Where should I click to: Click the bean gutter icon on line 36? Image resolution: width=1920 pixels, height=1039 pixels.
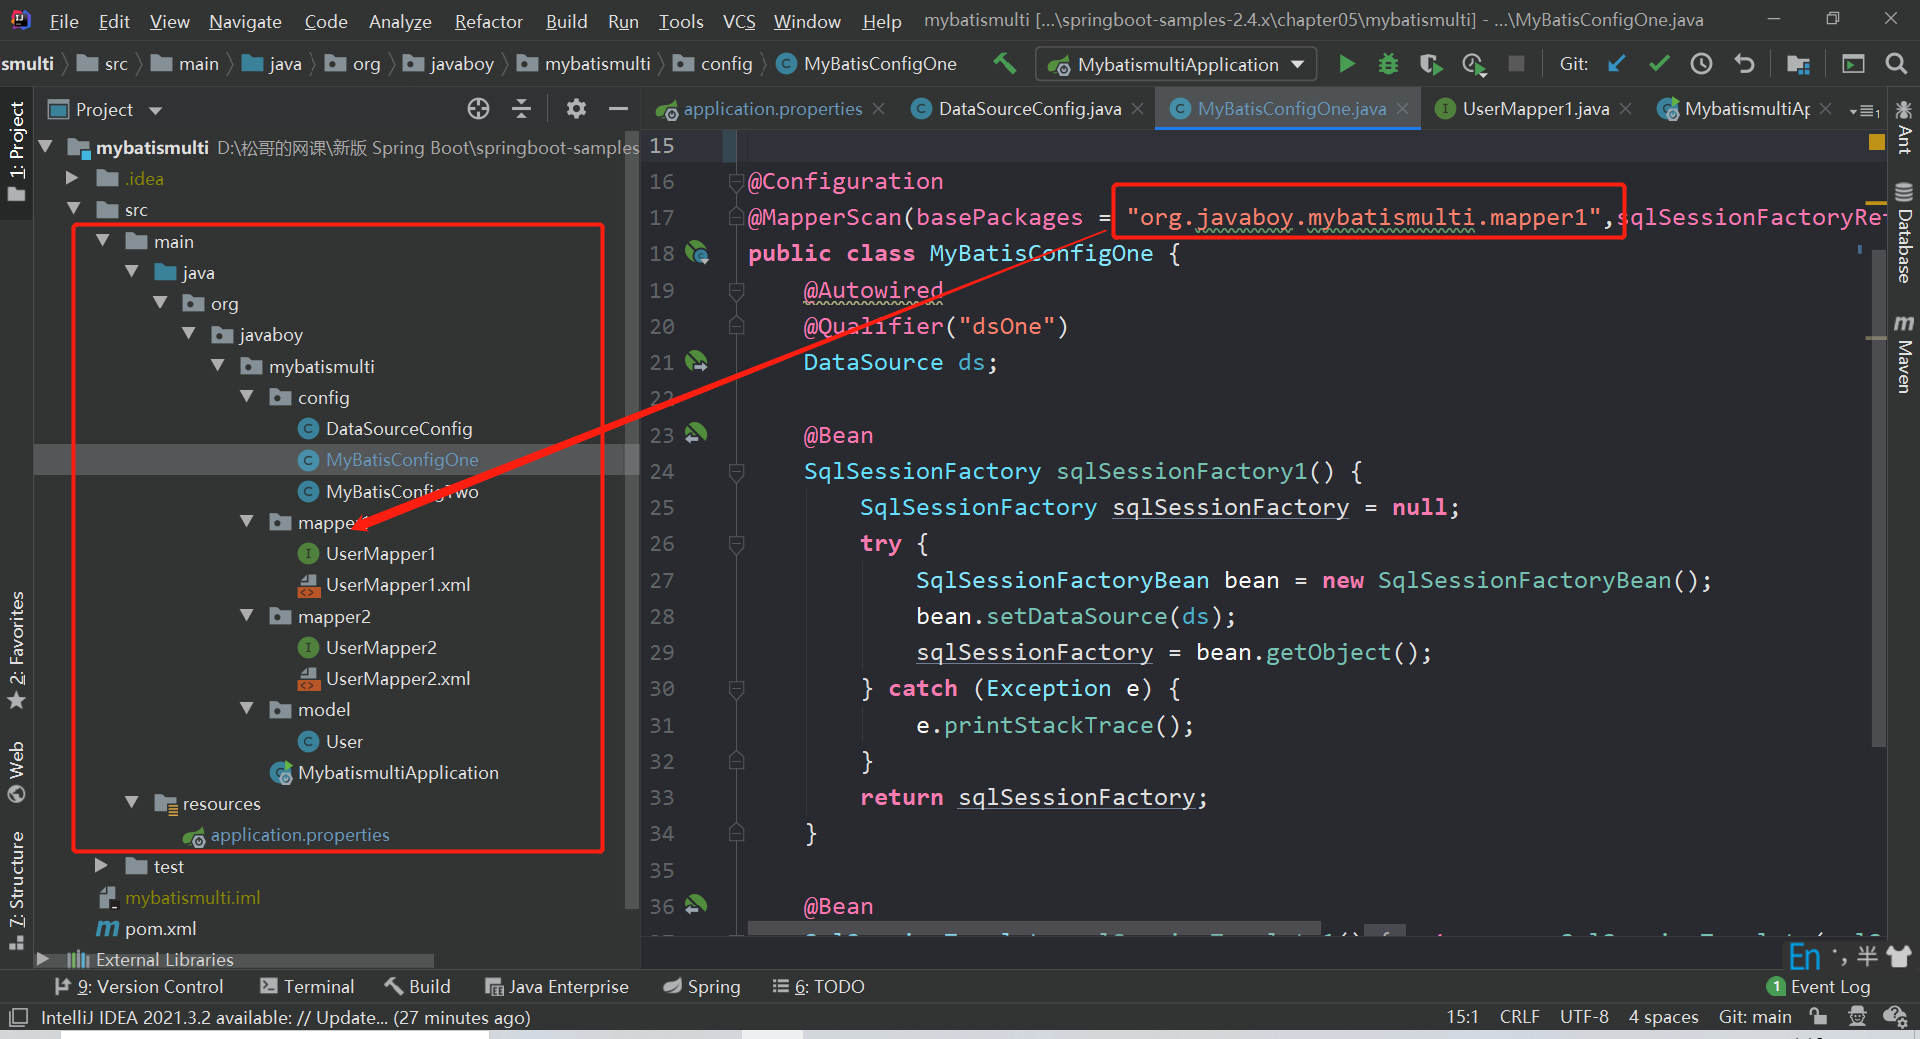click(x=697, y=905)
